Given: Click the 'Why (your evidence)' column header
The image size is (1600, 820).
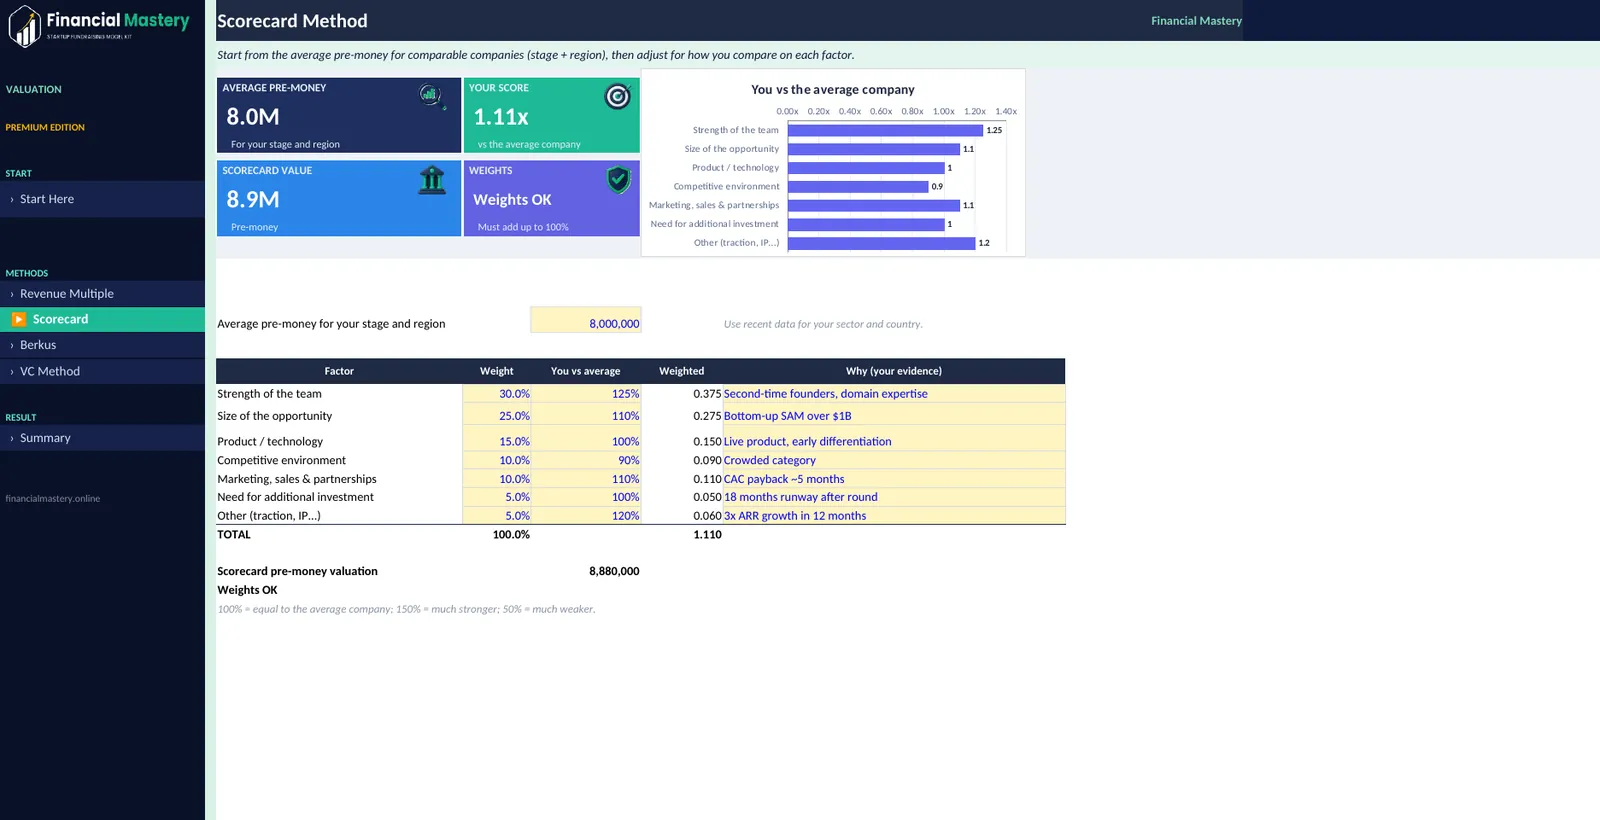Looking at the screenshot, I should [894, 371].
